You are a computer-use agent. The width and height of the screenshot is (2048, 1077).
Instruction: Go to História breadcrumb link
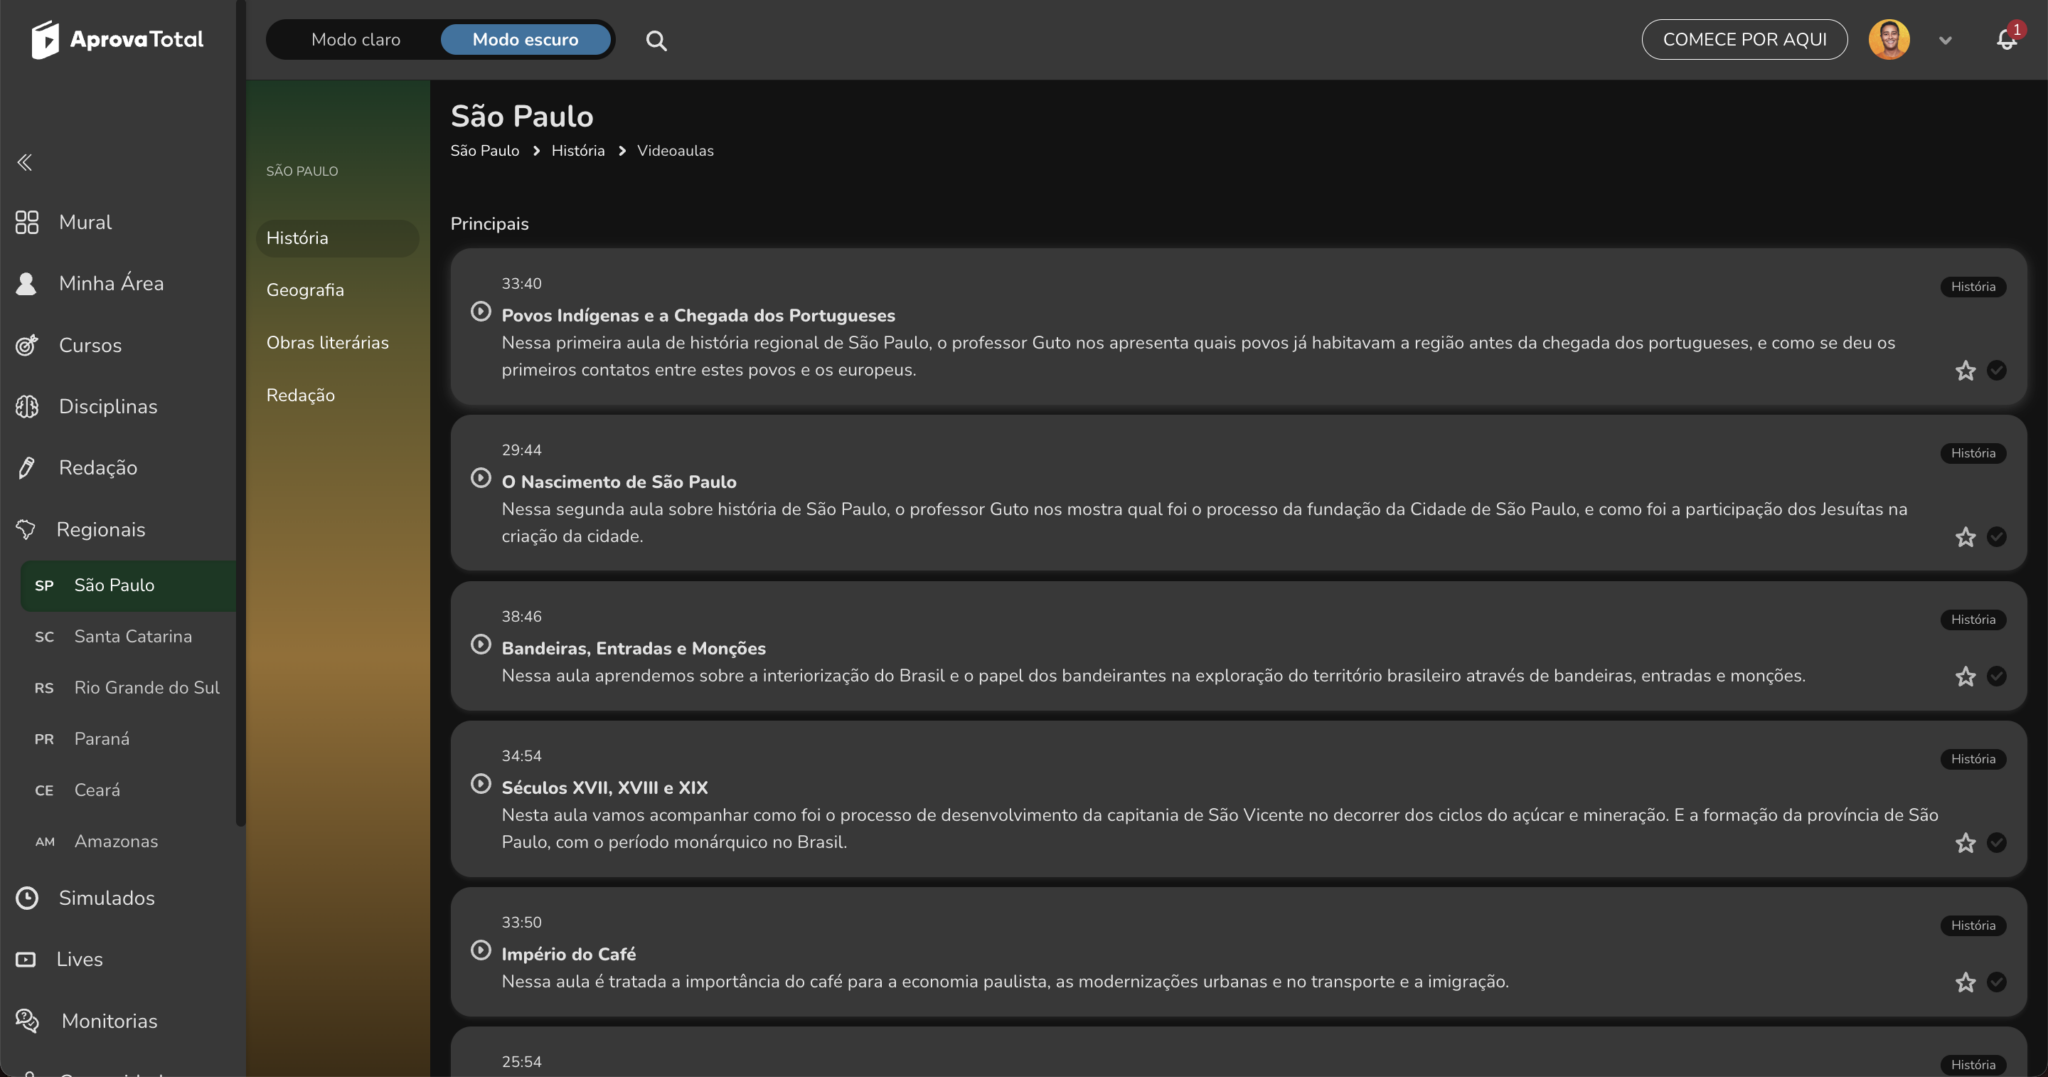click(578, 151)
